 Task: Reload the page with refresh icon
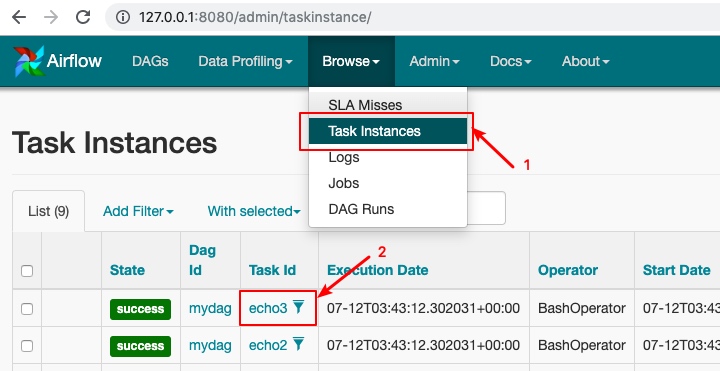[83, 17]
